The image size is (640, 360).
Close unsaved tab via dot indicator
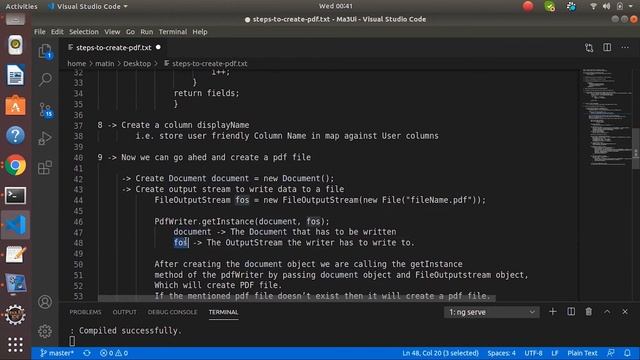click(158, 47)
